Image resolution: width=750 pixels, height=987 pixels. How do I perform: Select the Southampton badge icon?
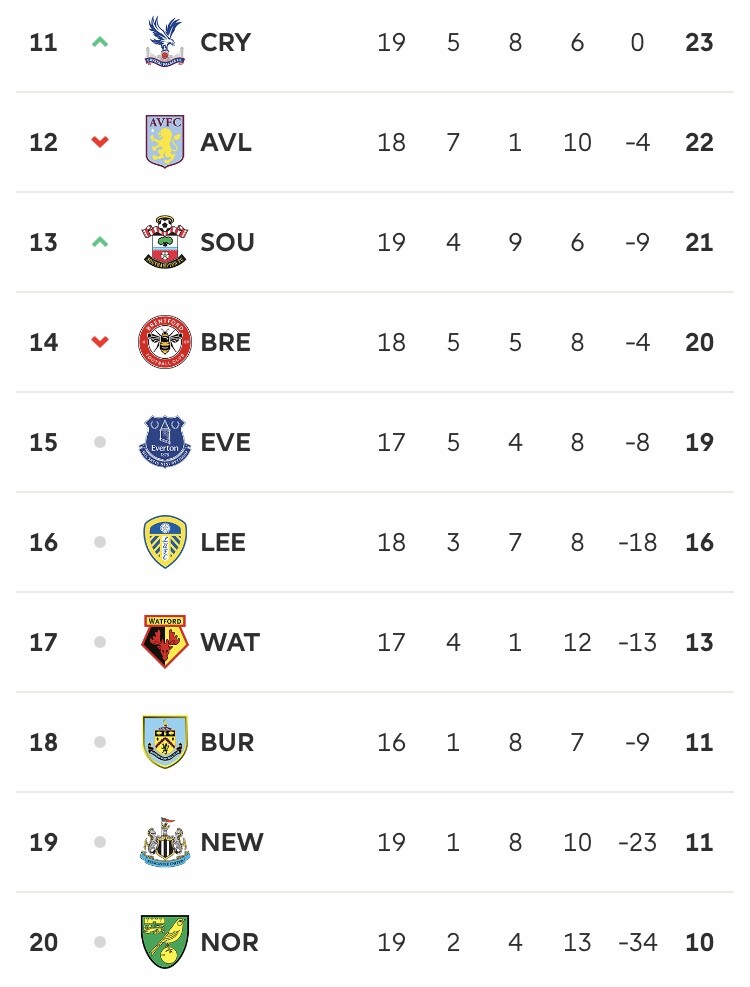pos(164,242)
